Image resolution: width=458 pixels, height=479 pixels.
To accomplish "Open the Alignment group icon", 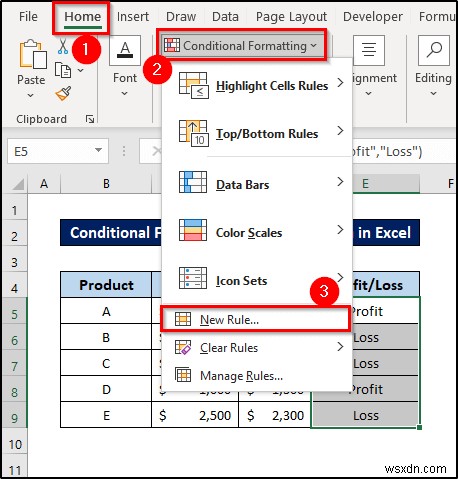I will [369, 50].
